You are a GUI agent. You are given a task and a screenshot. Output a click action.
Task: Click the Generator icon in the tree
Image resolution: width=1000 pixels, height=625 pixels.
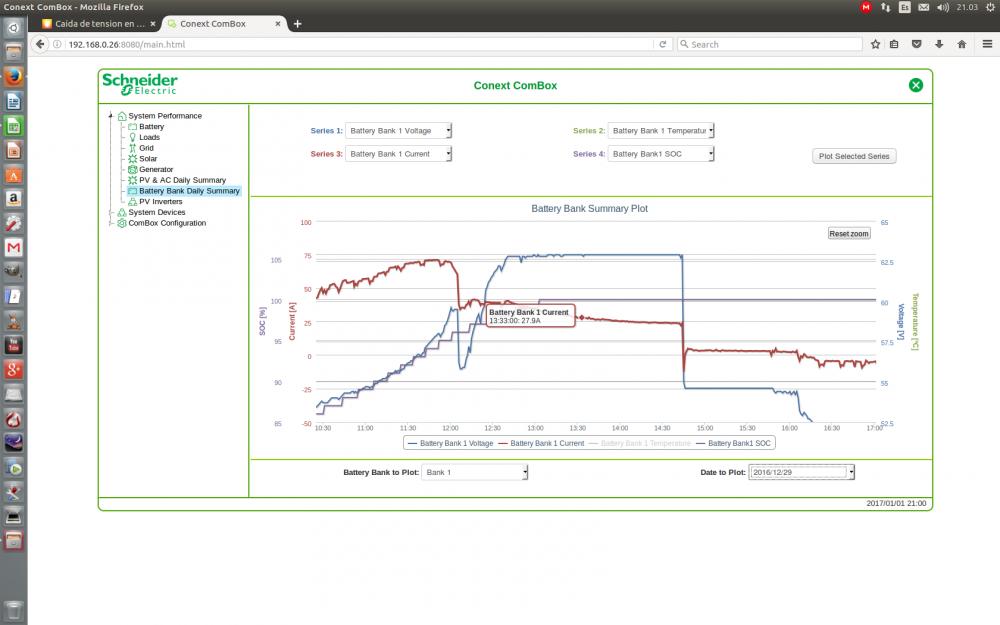click(133, 170)
